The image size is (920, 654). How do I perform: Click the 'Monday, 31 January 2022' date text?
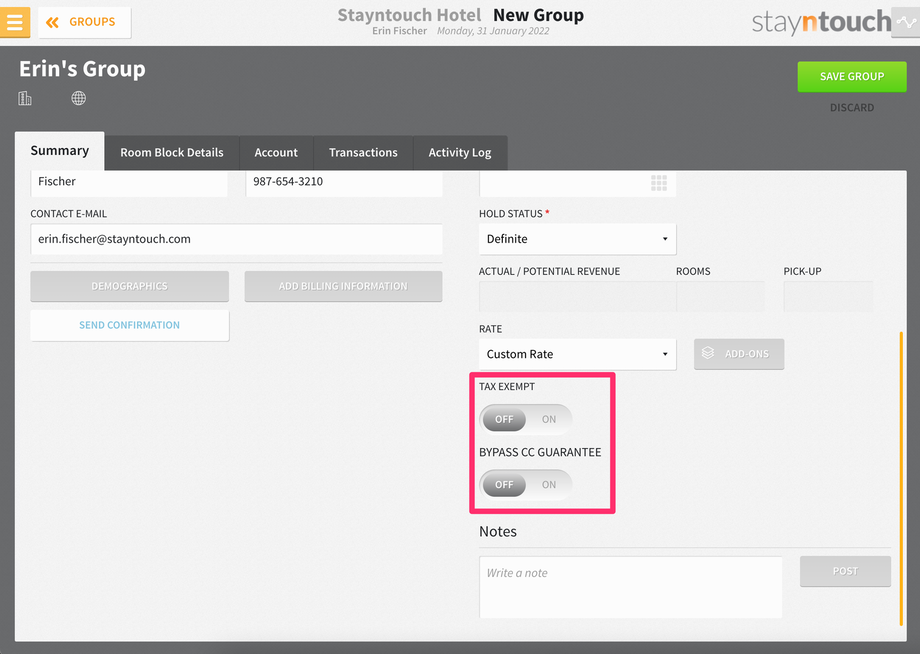click(493, 31)
